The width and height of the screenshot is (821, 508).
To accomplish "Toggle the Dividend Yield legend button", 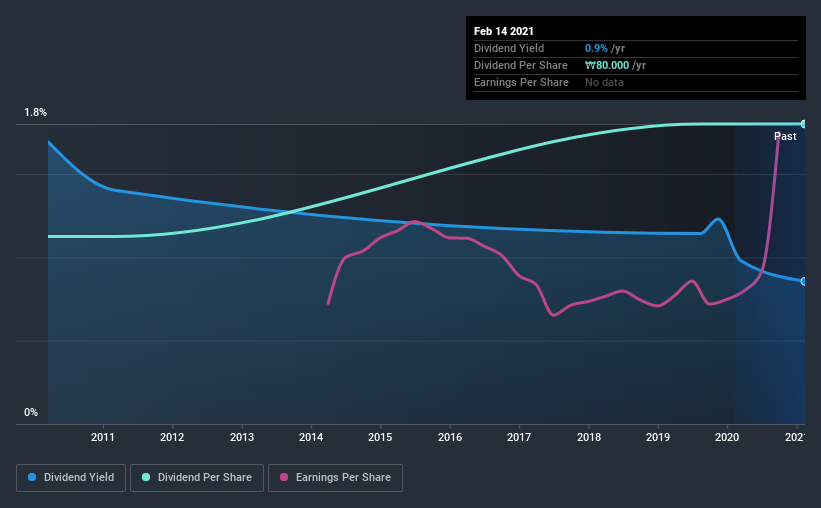I will coord(71,478).
